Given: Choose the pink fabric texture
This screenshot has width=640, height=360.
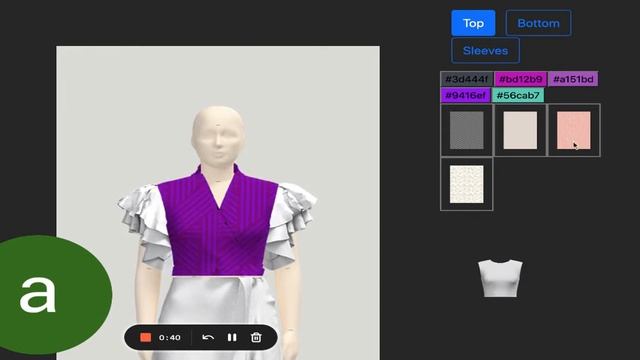Looking at the screenshot, I should point(573,130).
